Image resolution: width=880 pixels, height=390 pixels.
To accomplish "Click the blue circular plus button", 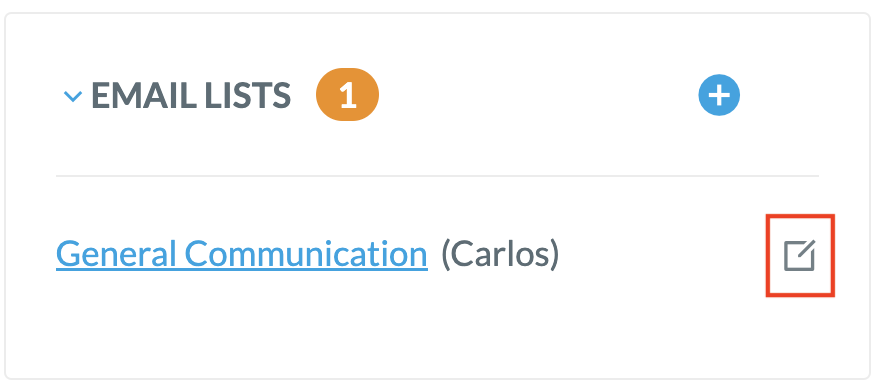I will [x=719, y=95].
